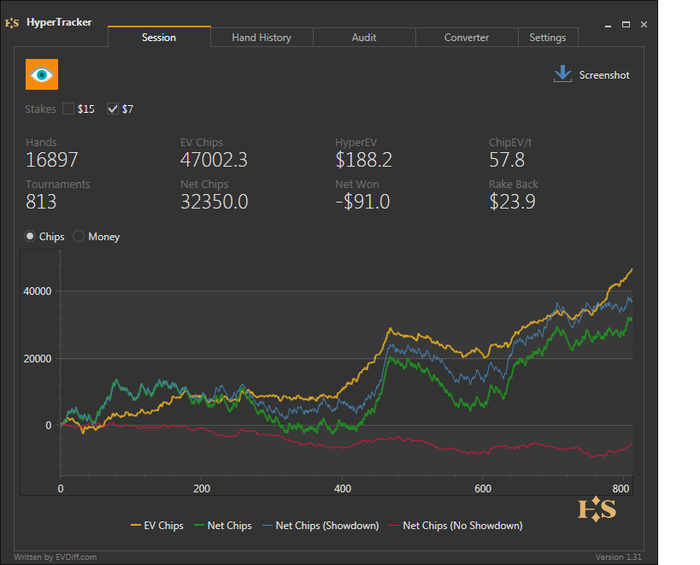Enable the $15 stakes checkbox
Screen dimensions: 700x565
tap(69, 109)
